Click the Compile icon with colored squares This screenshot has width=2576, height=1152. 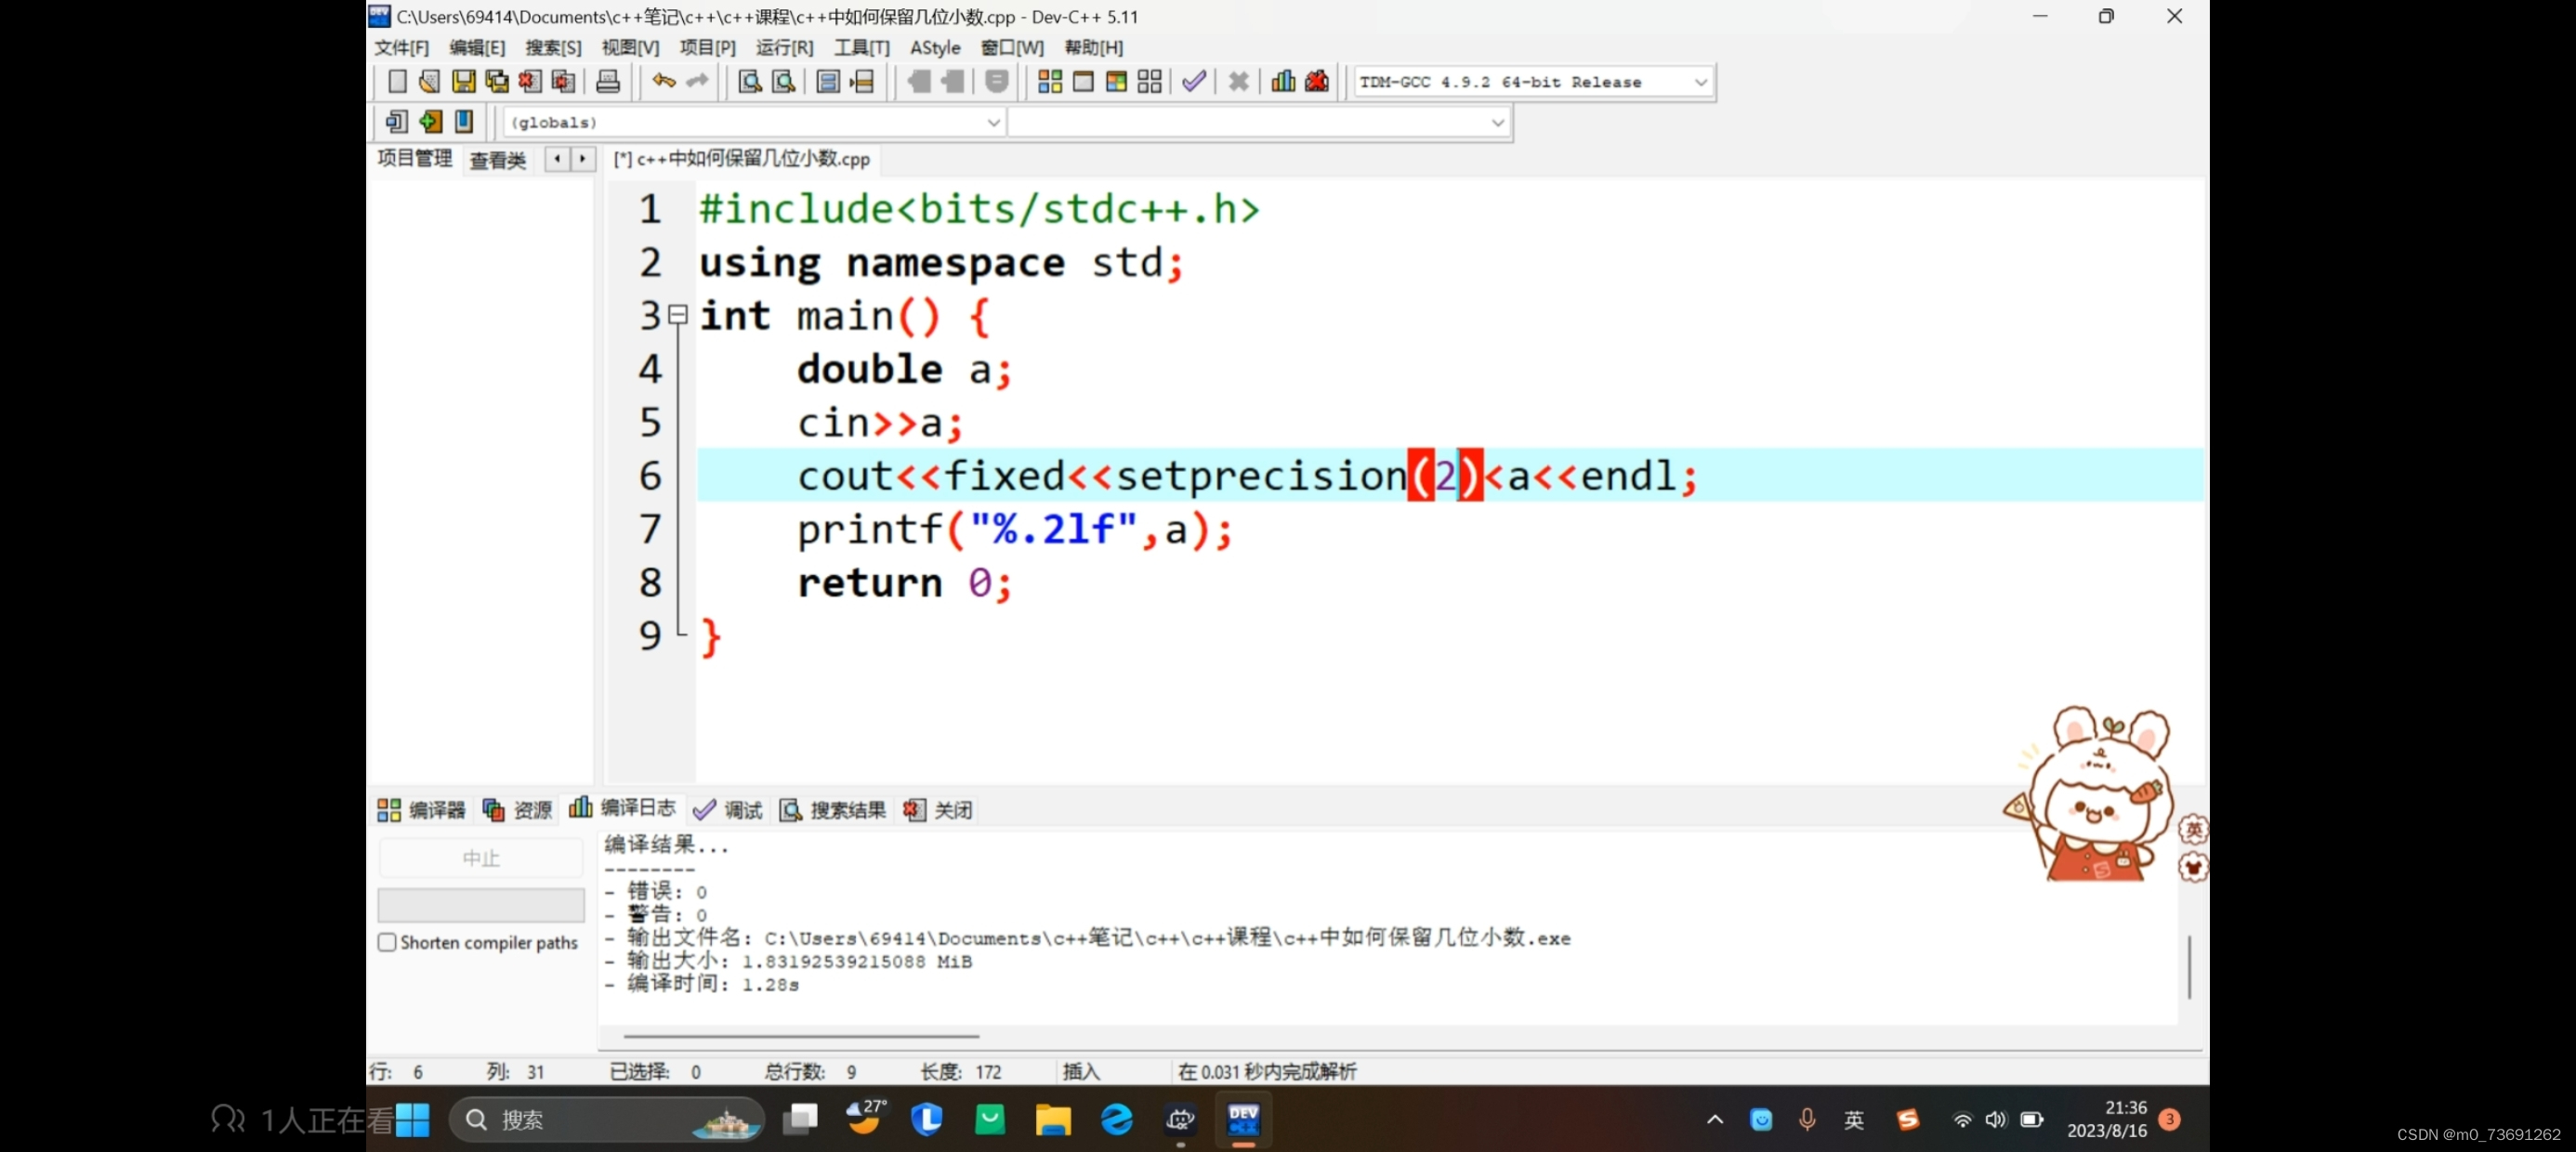[1050, 82]
